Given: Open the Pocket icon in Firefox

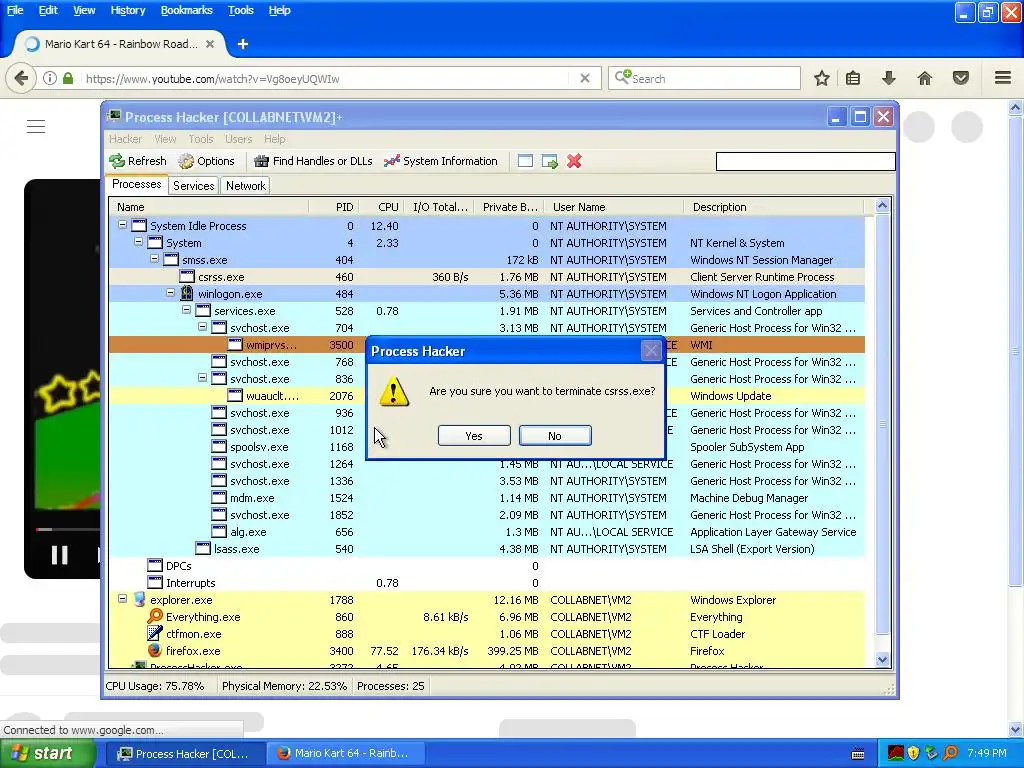Looking at the screenshot, I should point(961,78).
